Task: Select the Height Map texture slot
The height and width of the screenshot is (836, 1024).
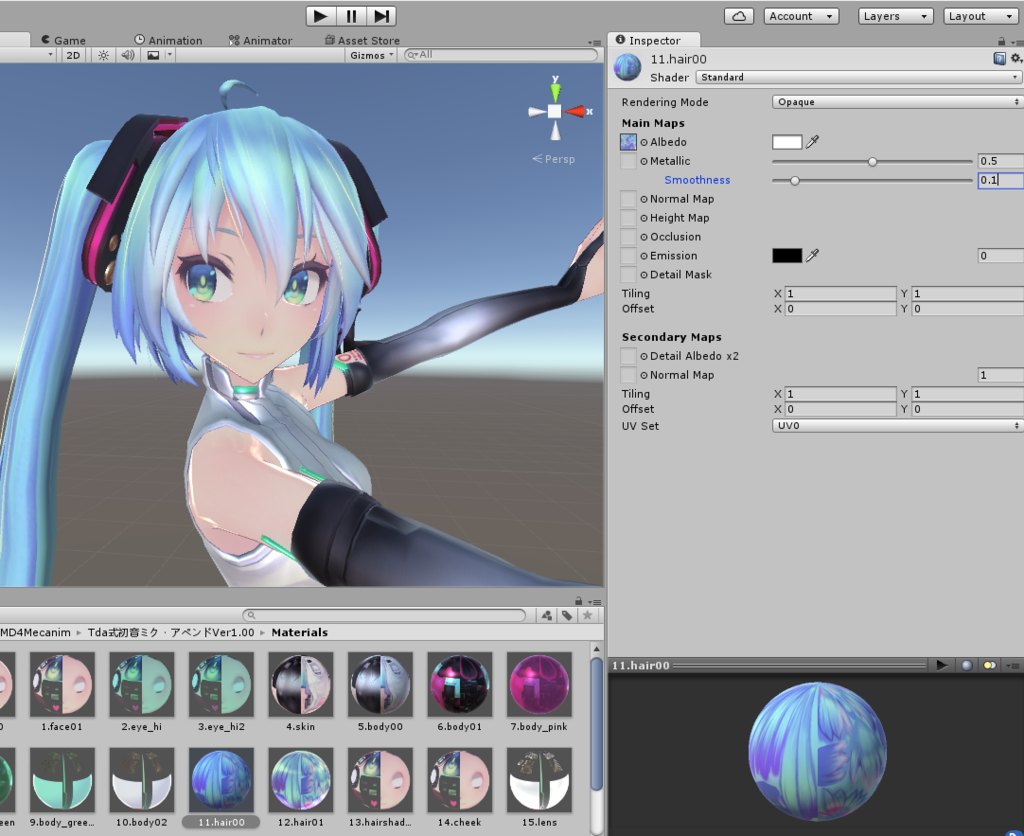Action: (x=628, y=217)
